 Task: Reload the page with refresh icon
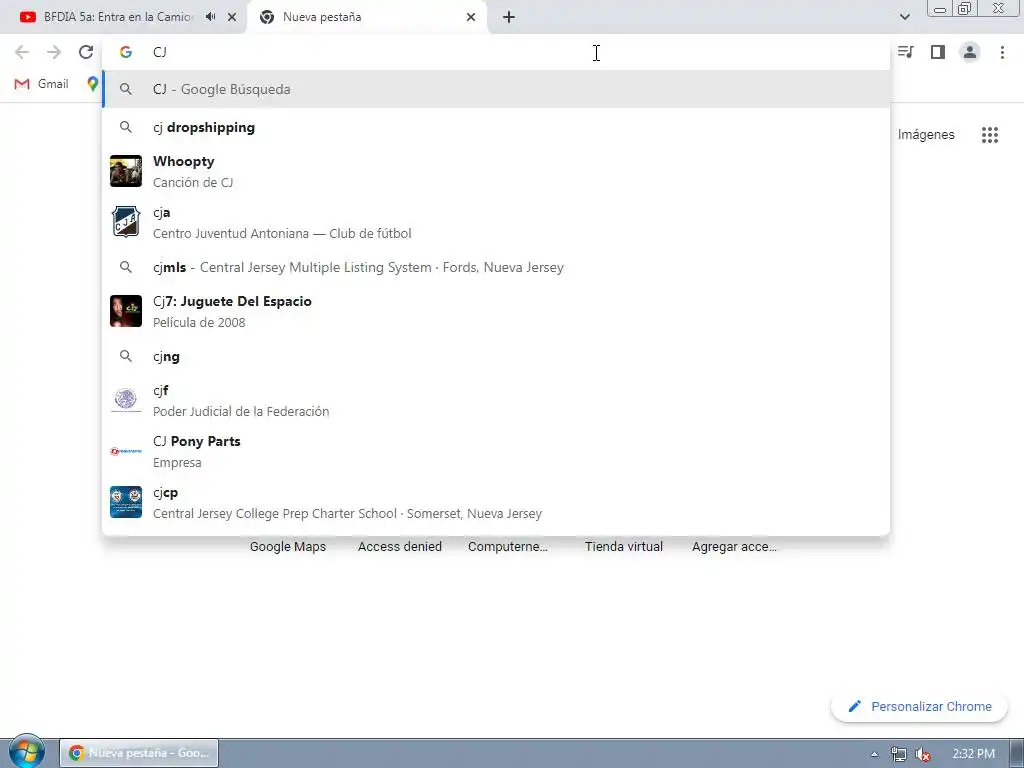pyautogui.click(x=86, y=52)
